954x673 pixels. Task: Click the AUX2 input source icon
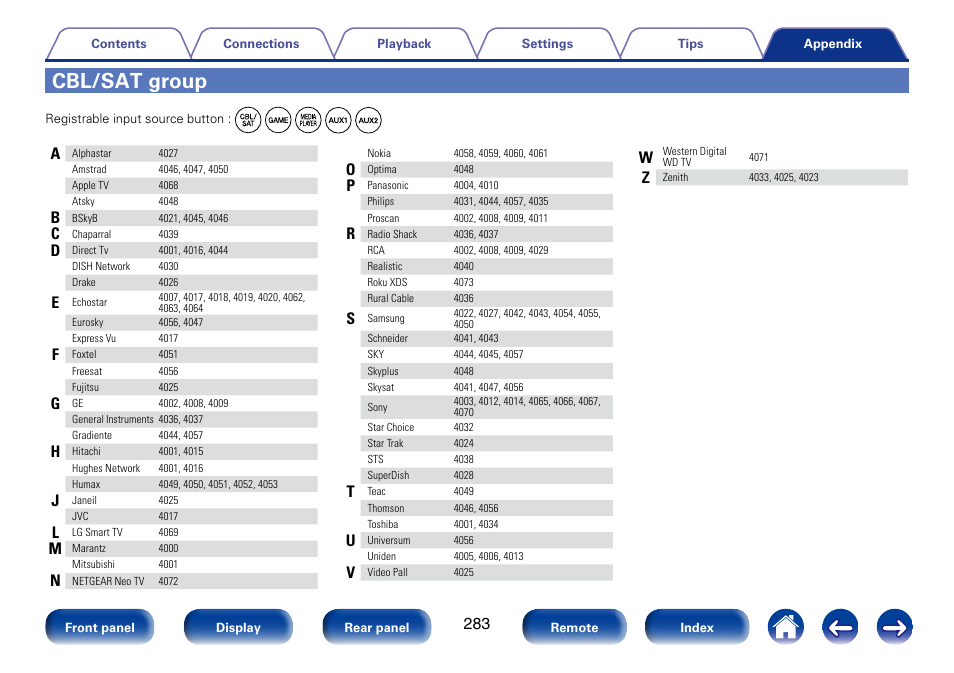pos(368,120)
